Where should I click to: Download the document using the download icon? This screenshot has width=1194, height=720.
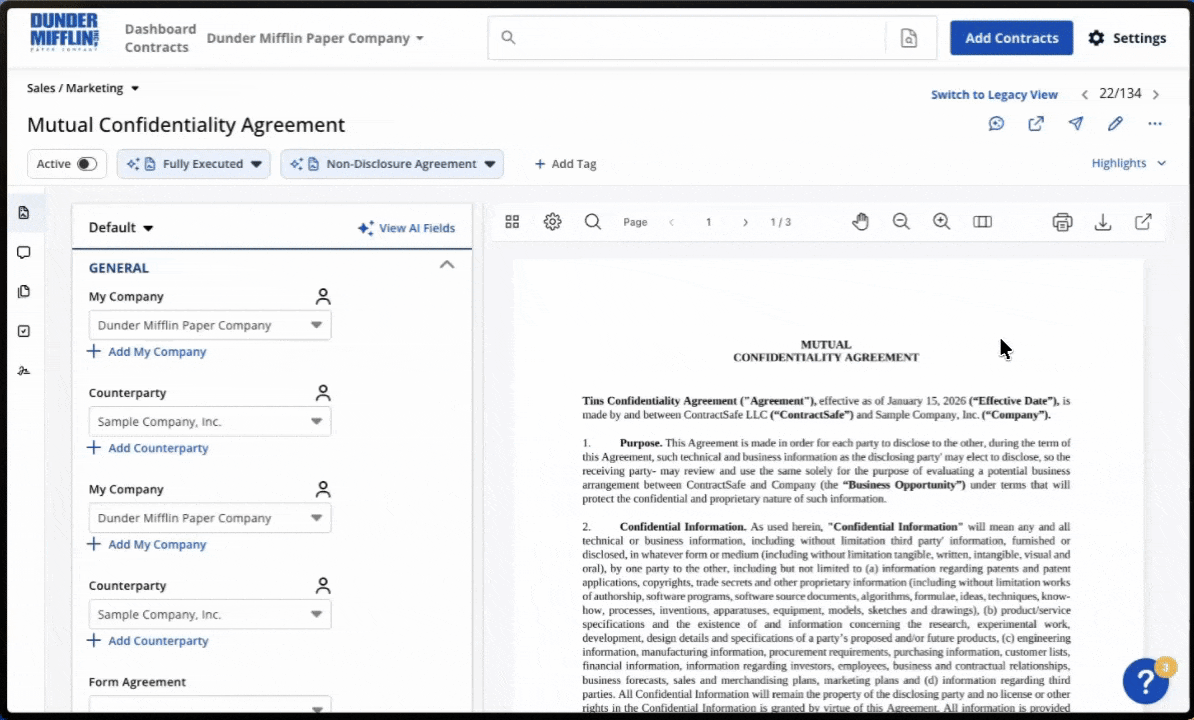pos(1103,222)
